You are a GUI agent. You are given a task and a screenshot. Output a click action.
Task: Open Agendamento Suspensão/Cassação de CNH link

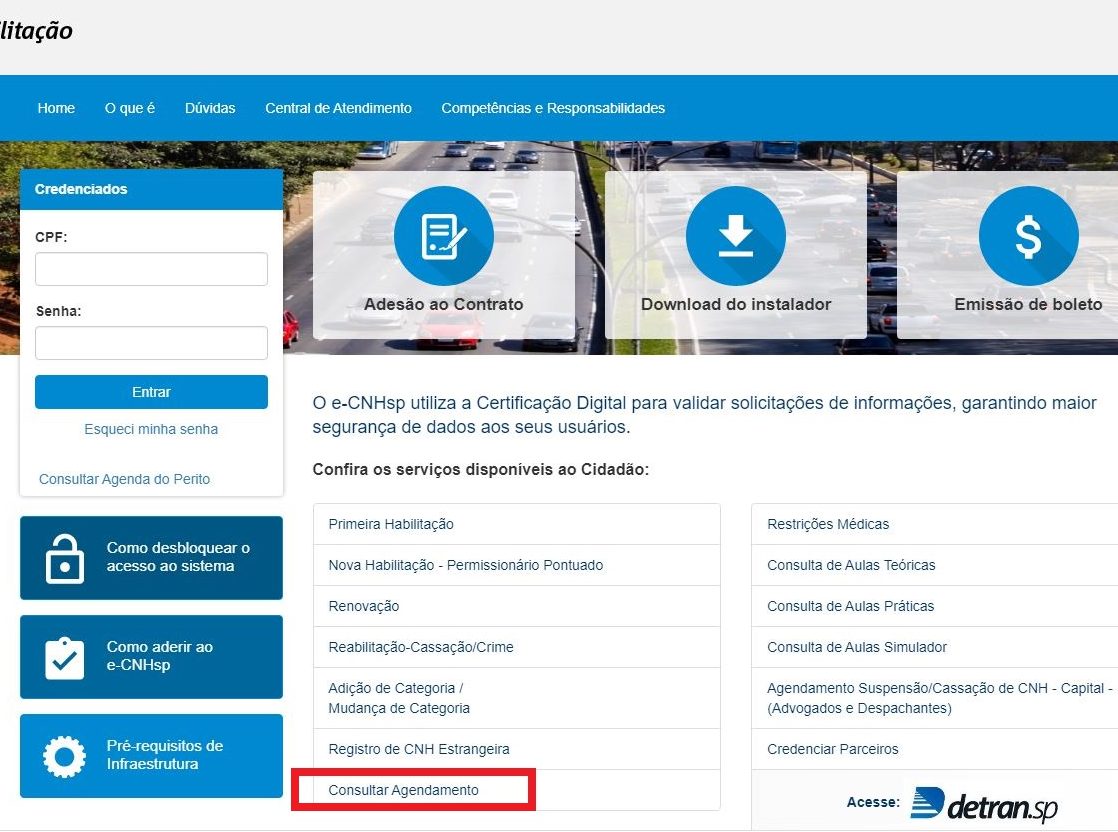(935, 699)
